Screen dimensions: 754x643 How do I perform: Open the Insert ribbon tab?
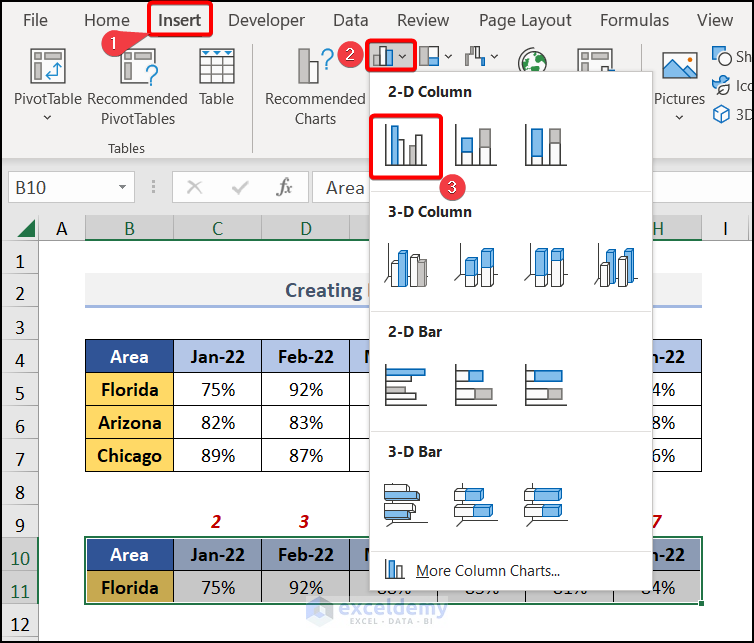[x=179, y=20]
